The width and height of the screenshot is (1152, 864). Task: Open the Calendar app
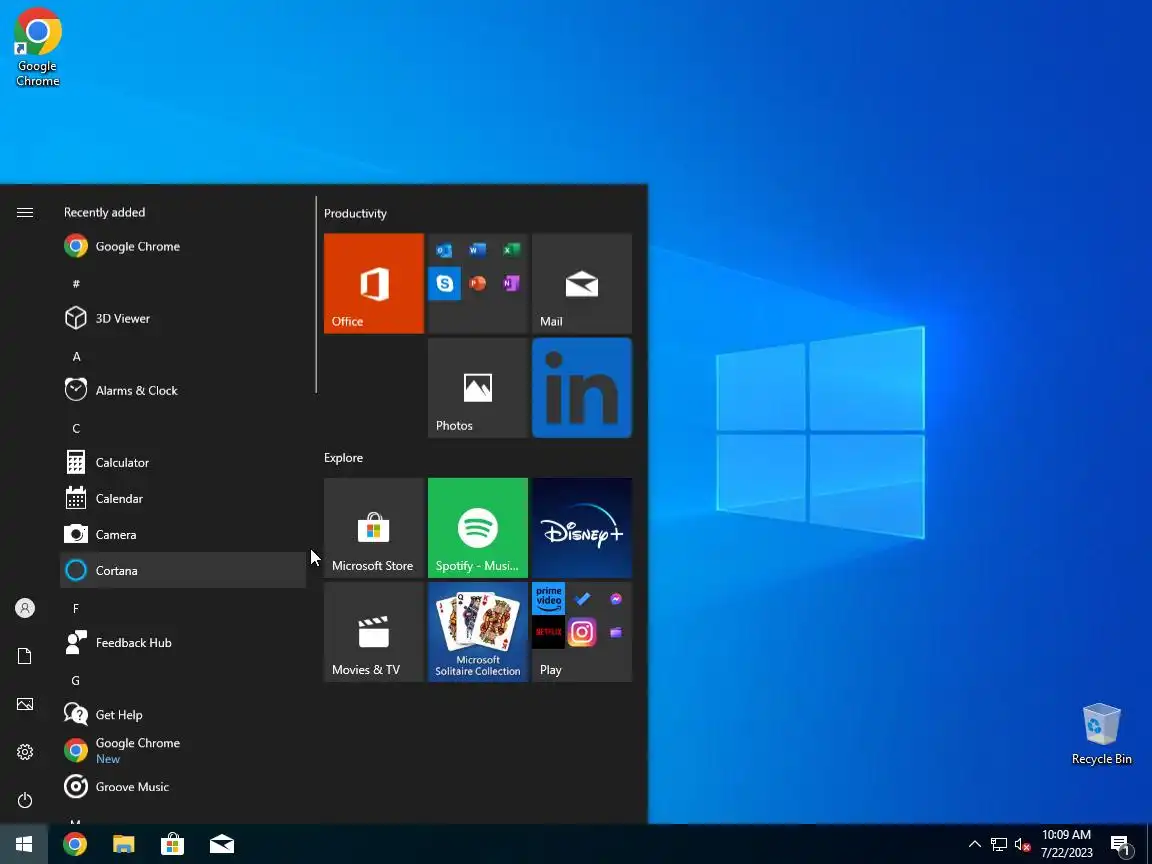click(182, 498)
